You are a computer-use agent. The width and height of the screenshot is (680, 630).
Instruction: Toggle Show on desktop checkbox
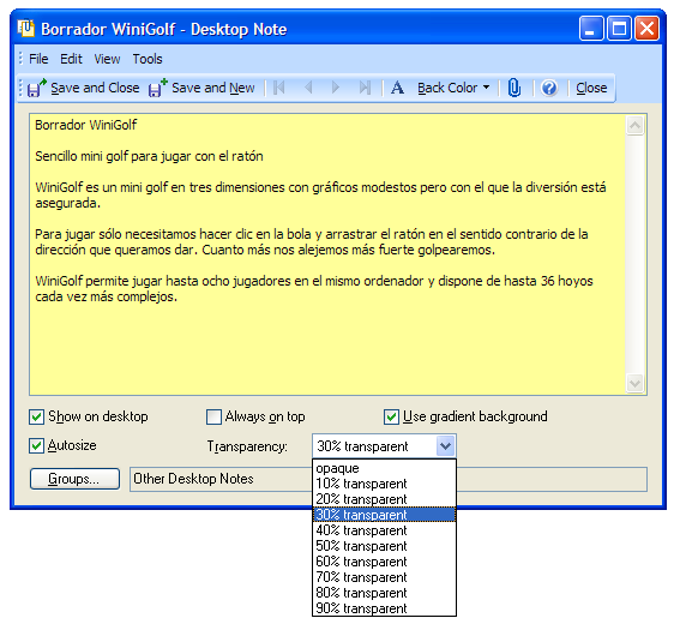click(x=36, y=417)
